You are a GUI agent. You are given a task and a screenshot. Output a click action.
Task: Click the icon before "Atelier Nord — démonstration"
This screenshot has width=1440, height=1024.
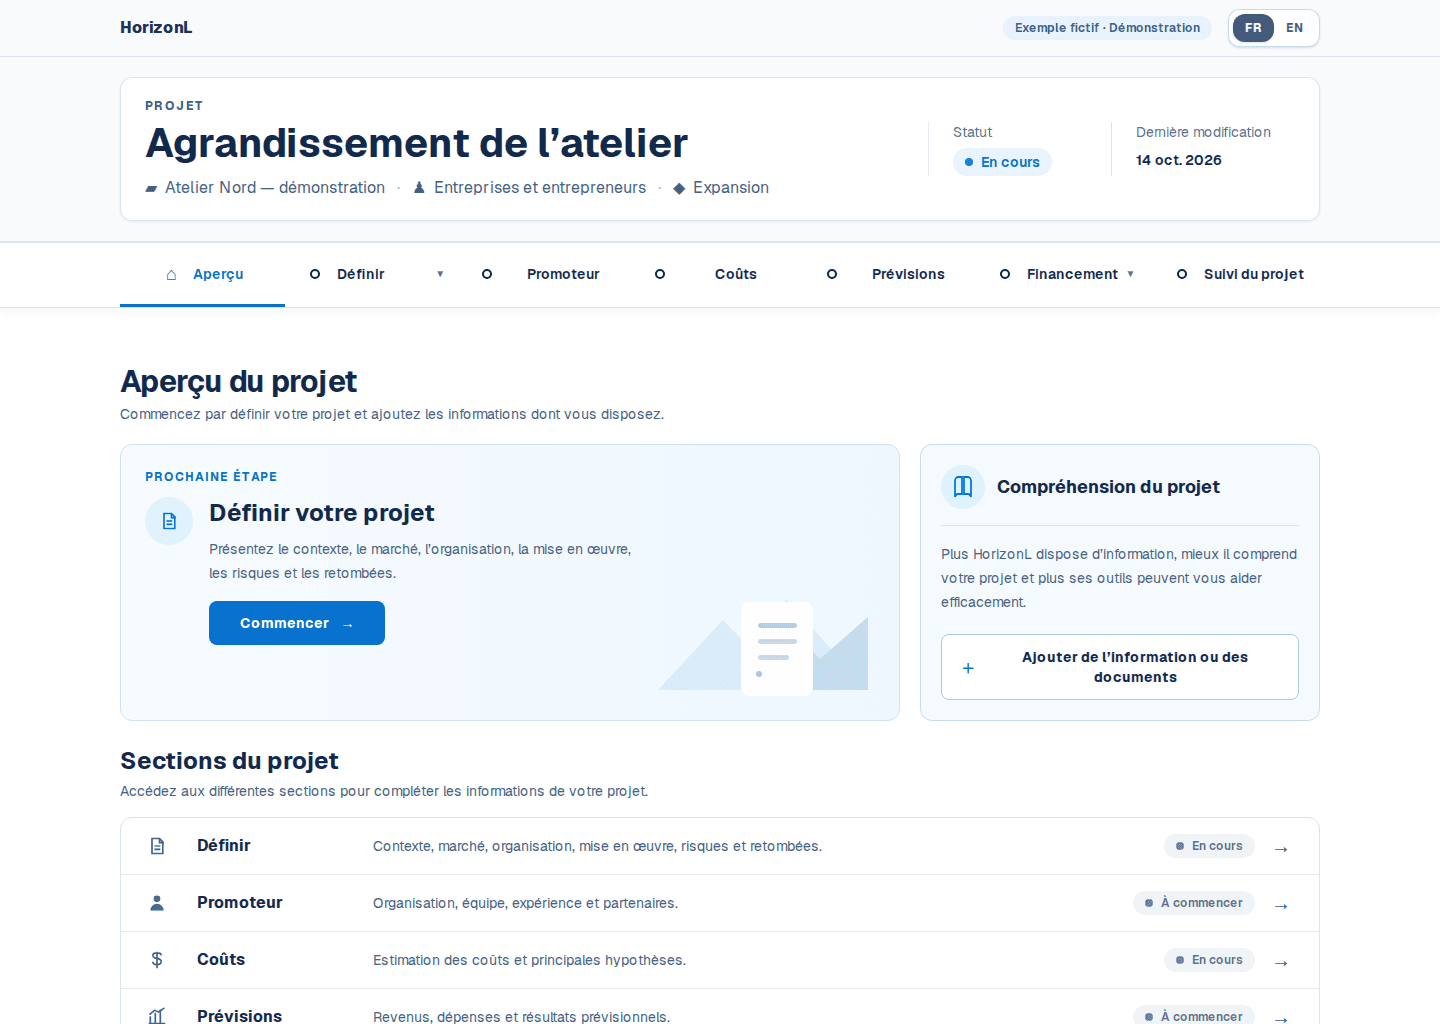coord(151,188)
